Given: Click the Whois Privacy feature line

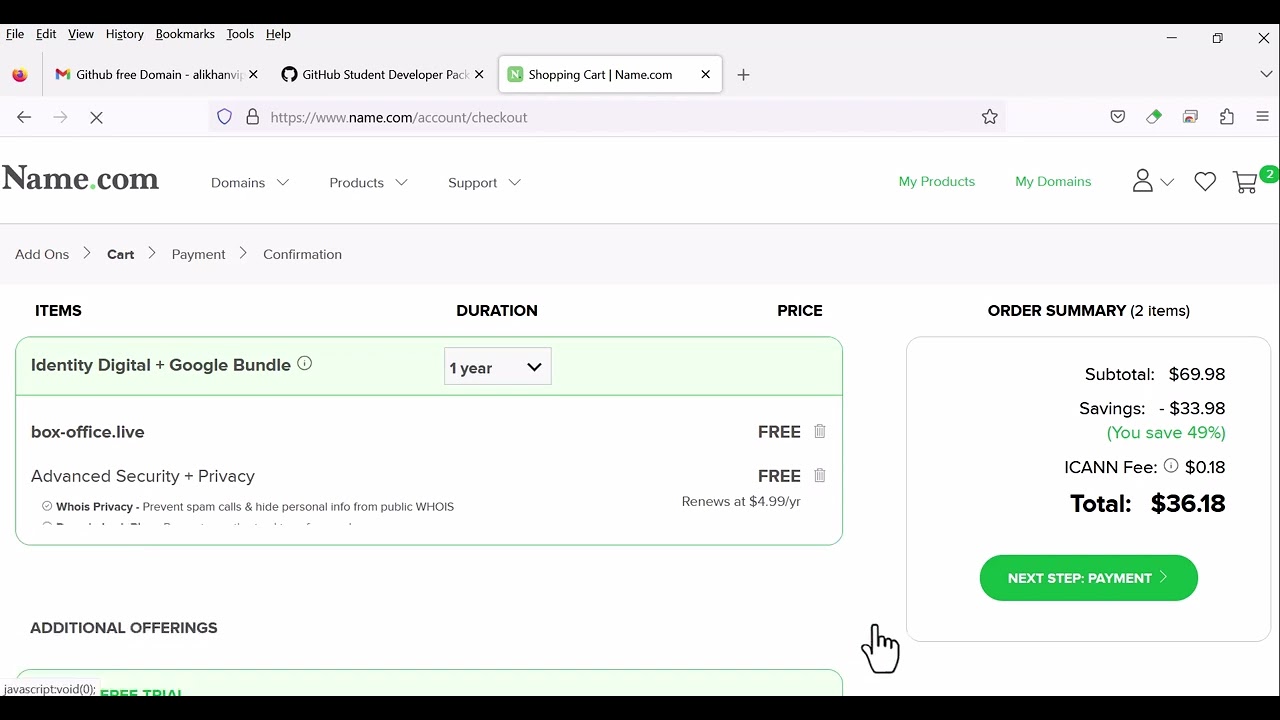Looking at the screenshot, I should pos(248,507).
